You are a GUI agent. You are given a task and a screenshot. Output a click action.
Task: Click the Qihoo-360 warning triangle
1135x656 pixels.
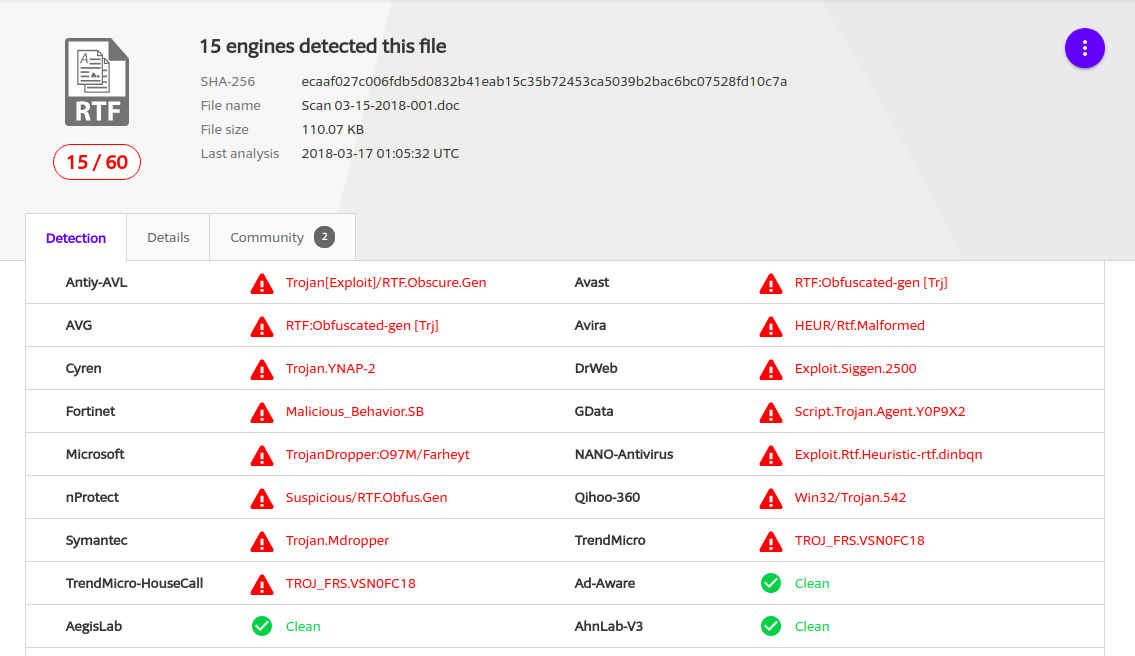coord(771,498)
